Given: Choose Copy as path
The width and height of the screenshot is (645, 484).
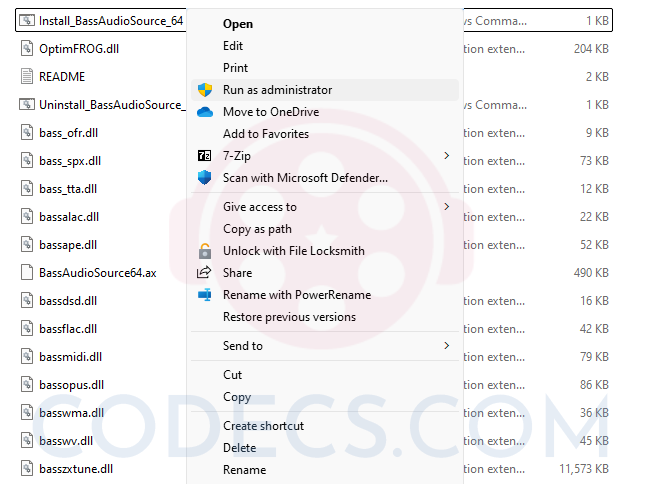Looking at the screenshot, I should [325, 229].
